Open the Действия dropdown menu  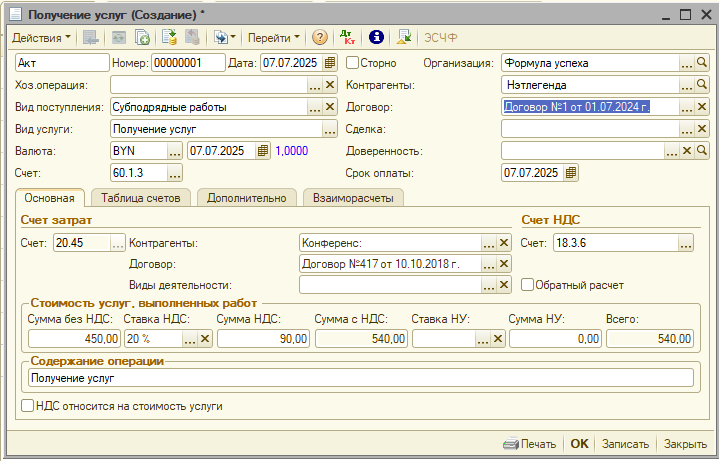(41, 37)
